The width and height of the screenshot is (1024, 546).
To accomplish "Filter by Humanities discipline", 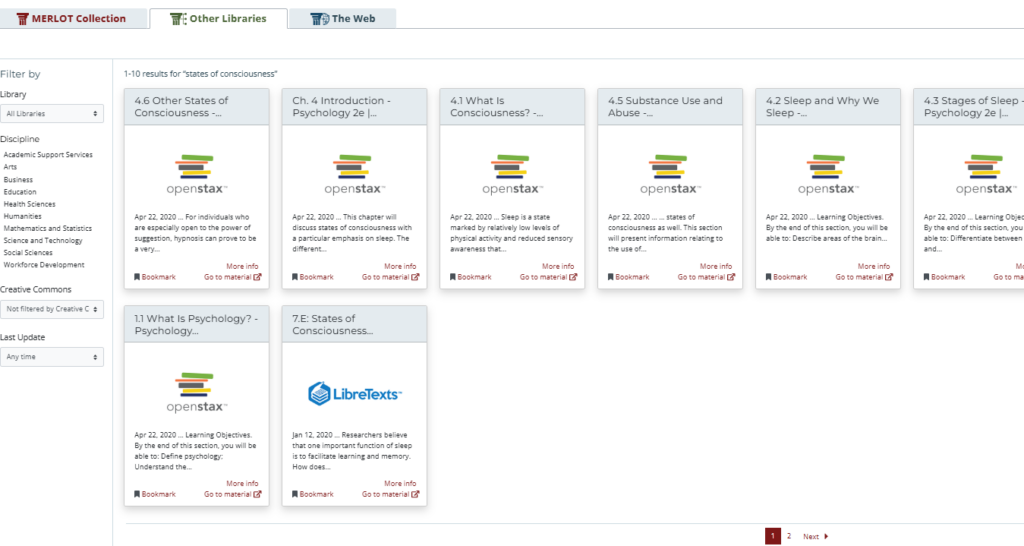I will tap(22, 216).
